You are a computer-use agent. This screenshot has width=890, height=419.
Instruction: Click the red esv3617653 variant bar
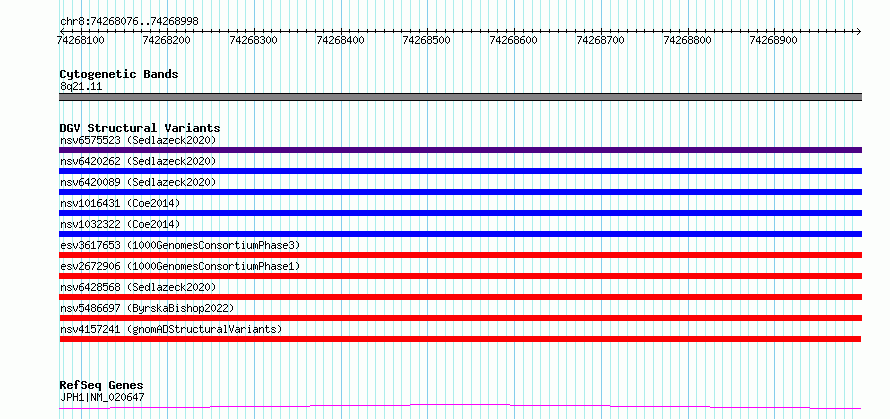pyautogui.click(x=460, y=255)
